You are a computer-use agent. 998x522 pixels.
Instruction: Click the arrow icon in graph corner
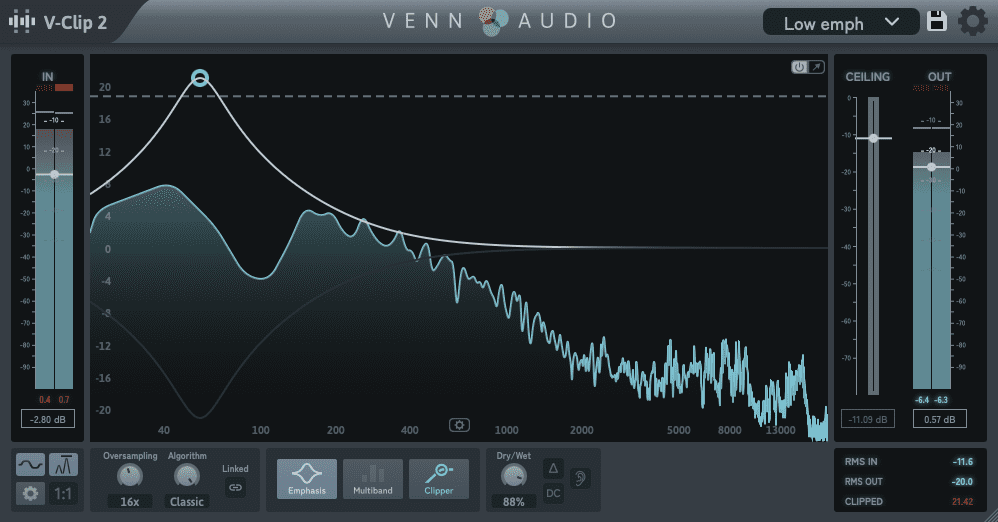pyautogui.click(x=817, y=67)
